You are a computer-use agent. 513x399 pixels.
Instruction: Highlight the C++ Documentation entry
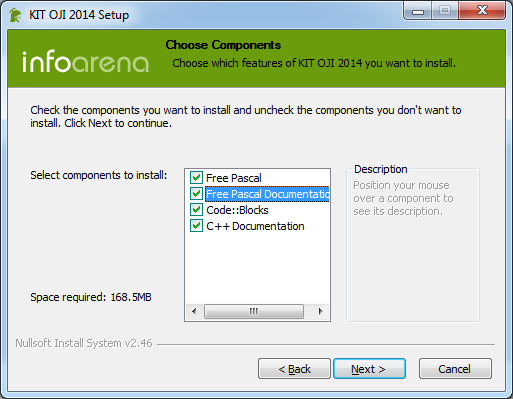click(255, 226)
